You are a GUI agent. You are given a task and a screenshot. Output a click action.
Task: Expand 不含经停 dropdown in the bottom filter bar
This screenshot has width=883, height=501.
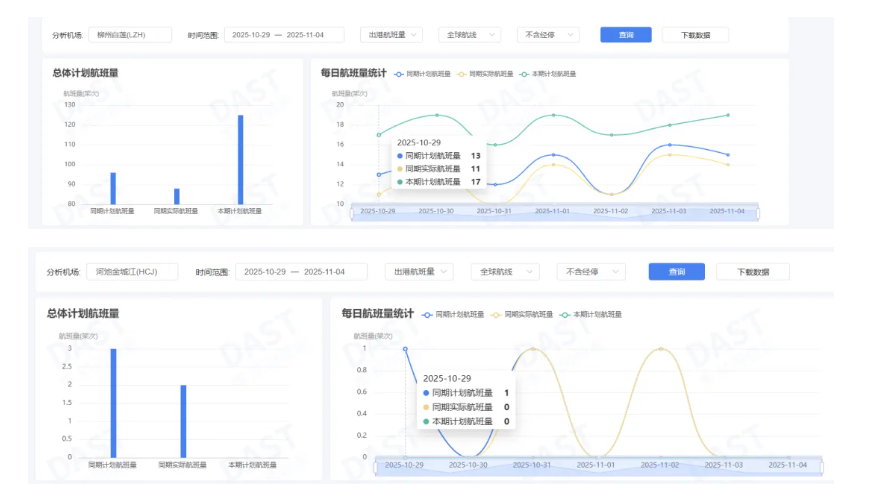[x=590, y=272]
